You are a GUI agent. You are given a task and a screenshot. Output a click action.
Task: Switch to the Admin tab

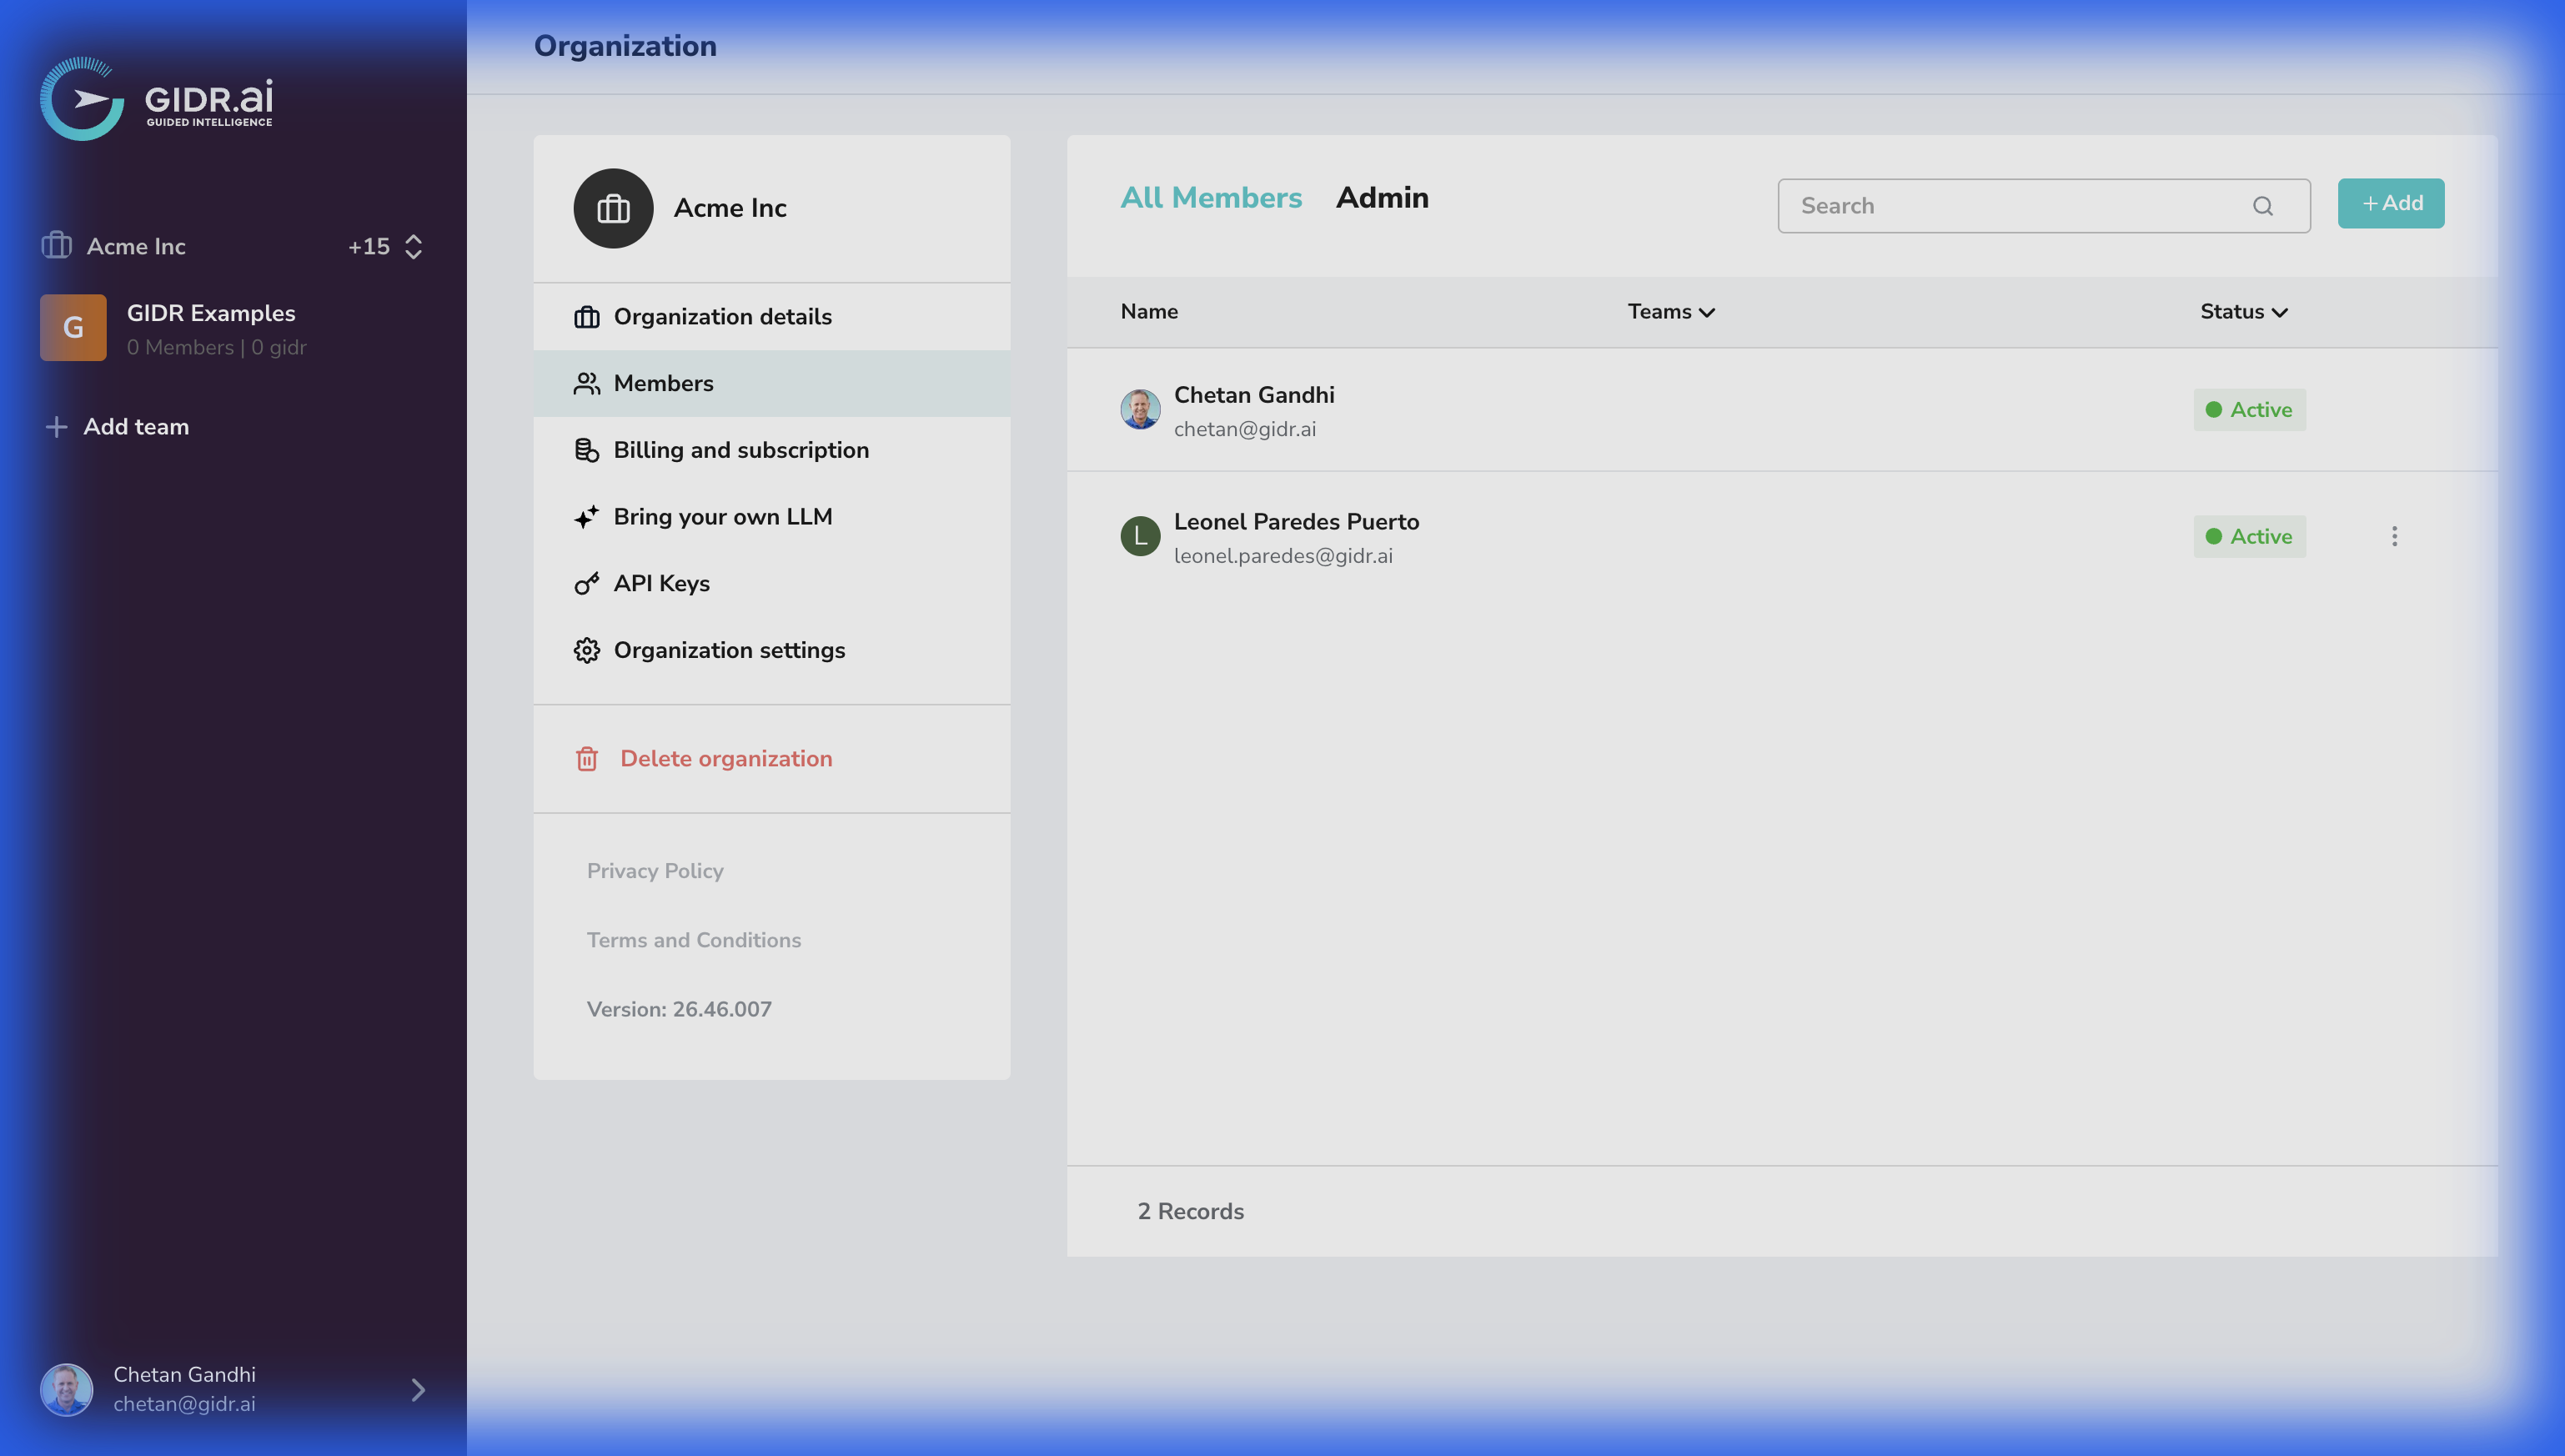(x=1383, y=198)
